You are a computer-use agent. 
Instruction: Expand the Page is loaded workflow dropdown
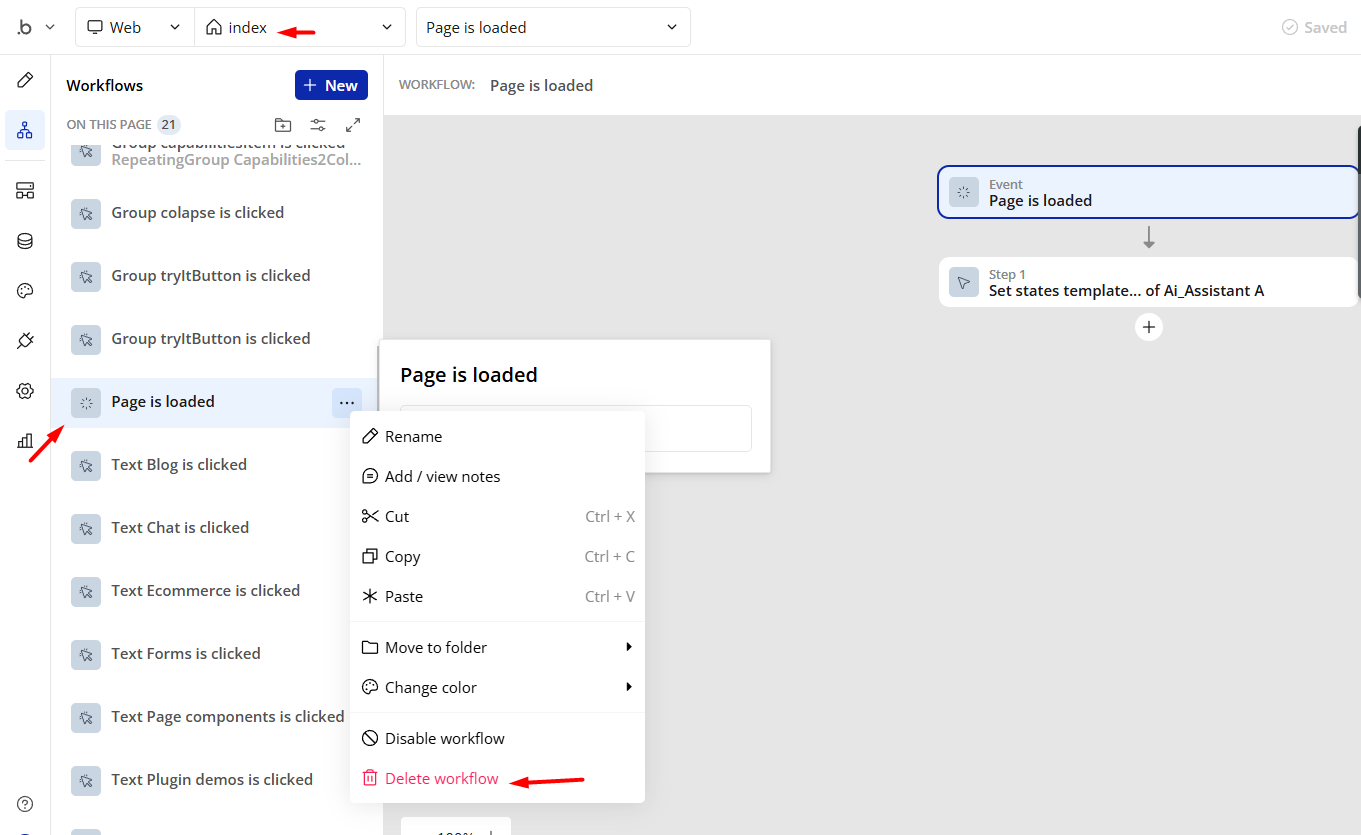552,28
